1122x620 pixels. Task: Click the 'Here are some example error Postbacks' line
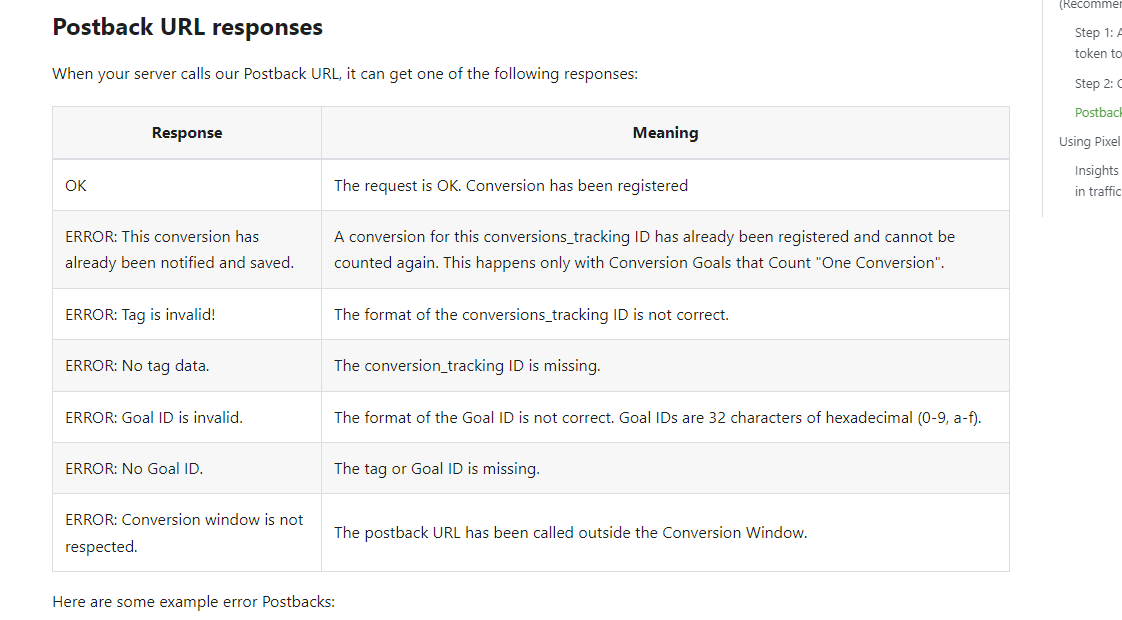click(x=193, y=601)
